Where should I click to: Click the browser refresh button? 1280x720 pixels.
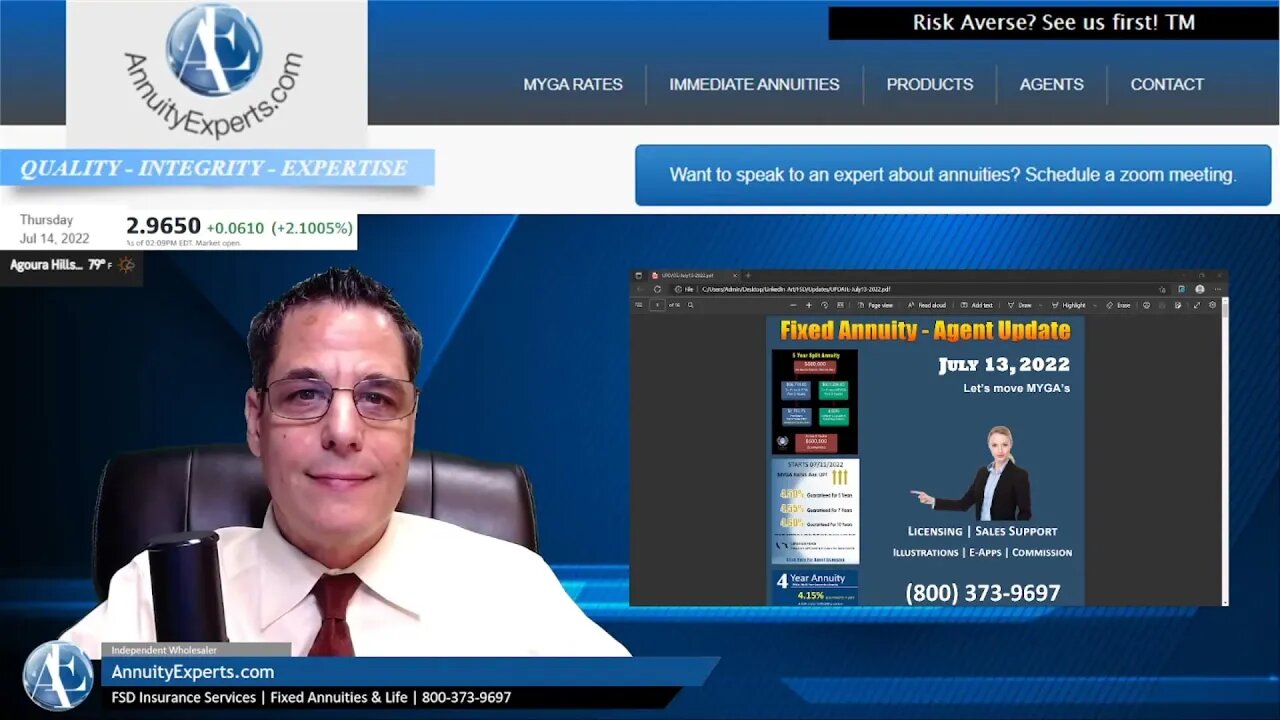(x=657, y=289)
